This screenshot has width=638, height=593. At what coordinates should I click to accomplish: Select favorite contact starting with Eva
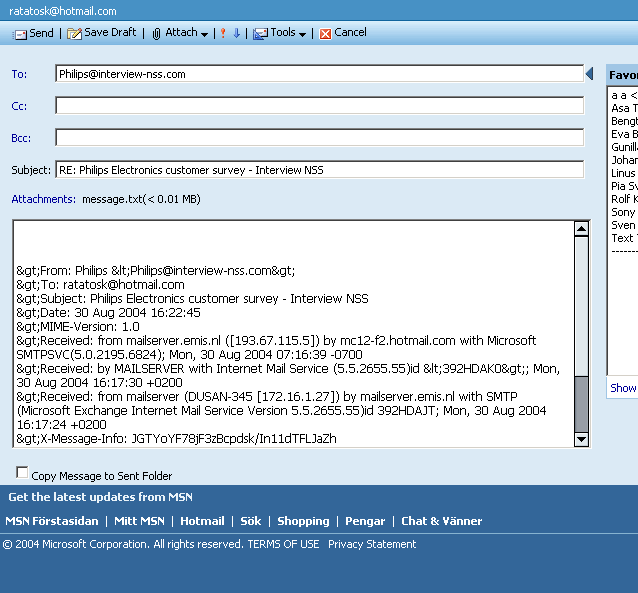click(x=624, y=134)
